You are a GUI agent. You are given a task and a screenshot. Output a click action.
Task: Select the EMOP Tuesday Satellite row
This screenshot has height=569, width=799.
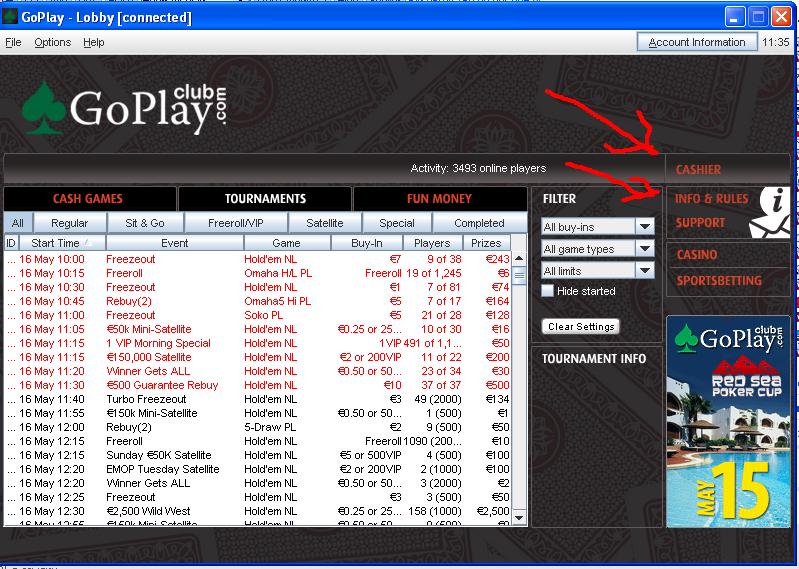pos(257,469)
